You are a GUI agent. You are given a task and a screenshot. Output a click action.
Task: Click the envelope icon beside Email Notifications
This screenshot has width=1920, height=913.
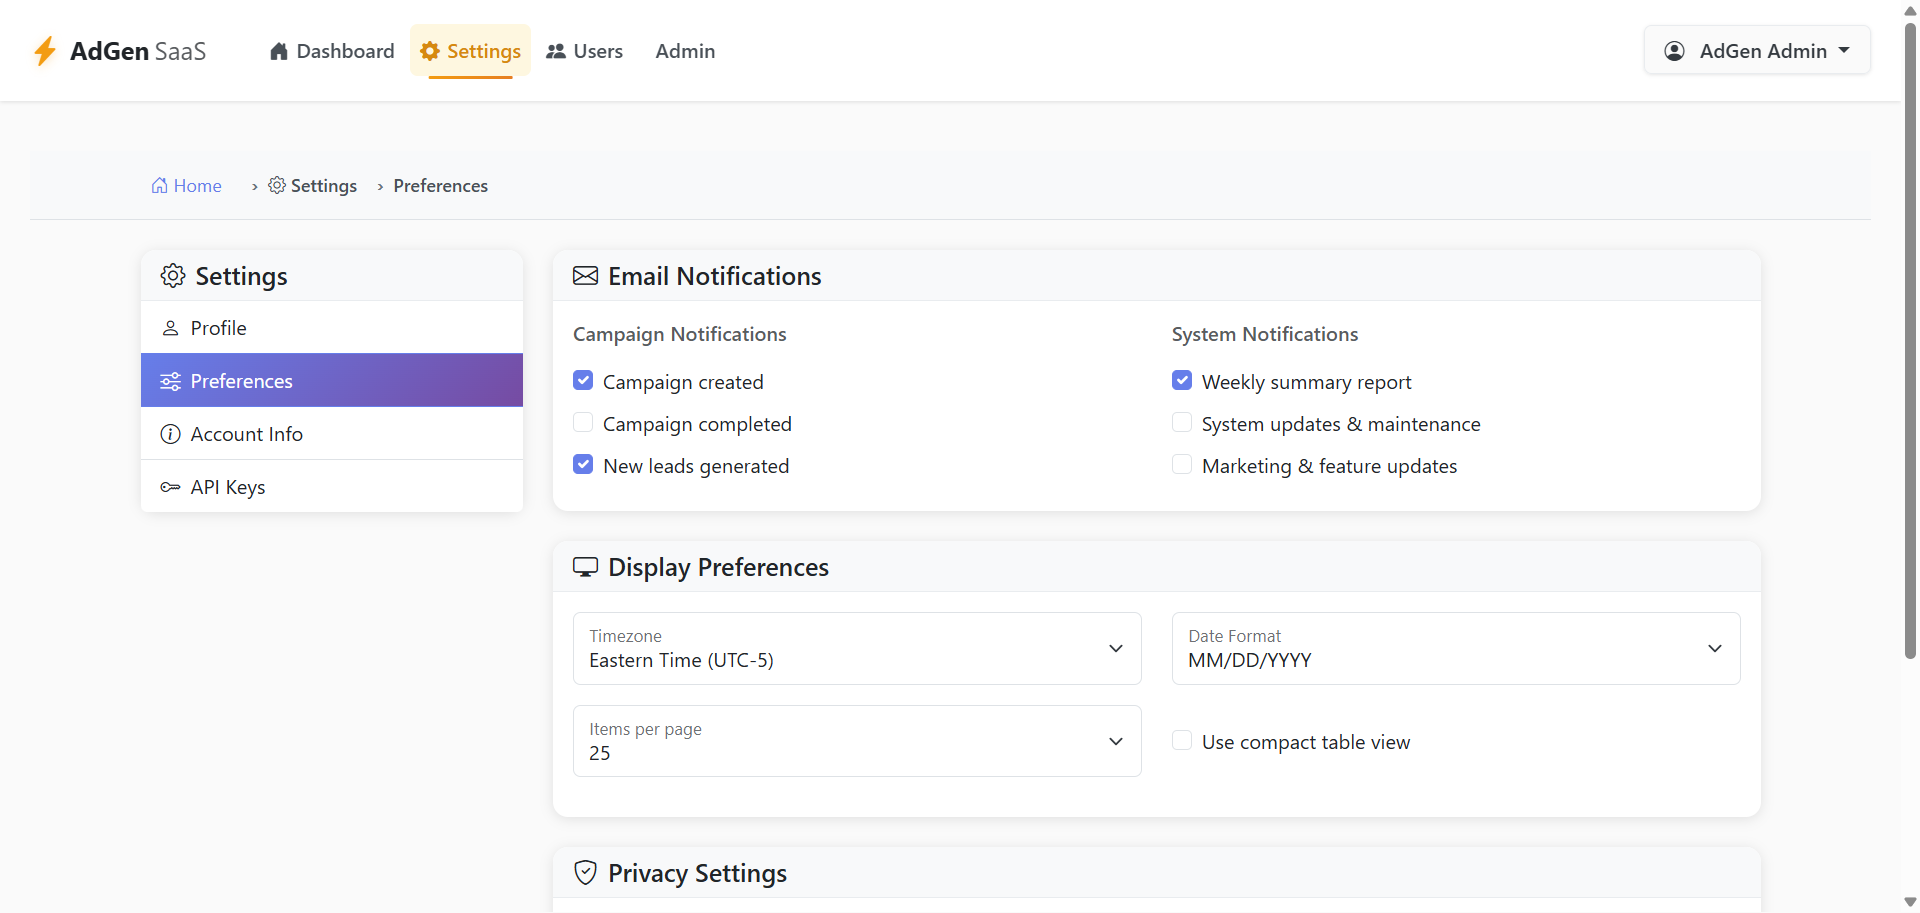586,276
